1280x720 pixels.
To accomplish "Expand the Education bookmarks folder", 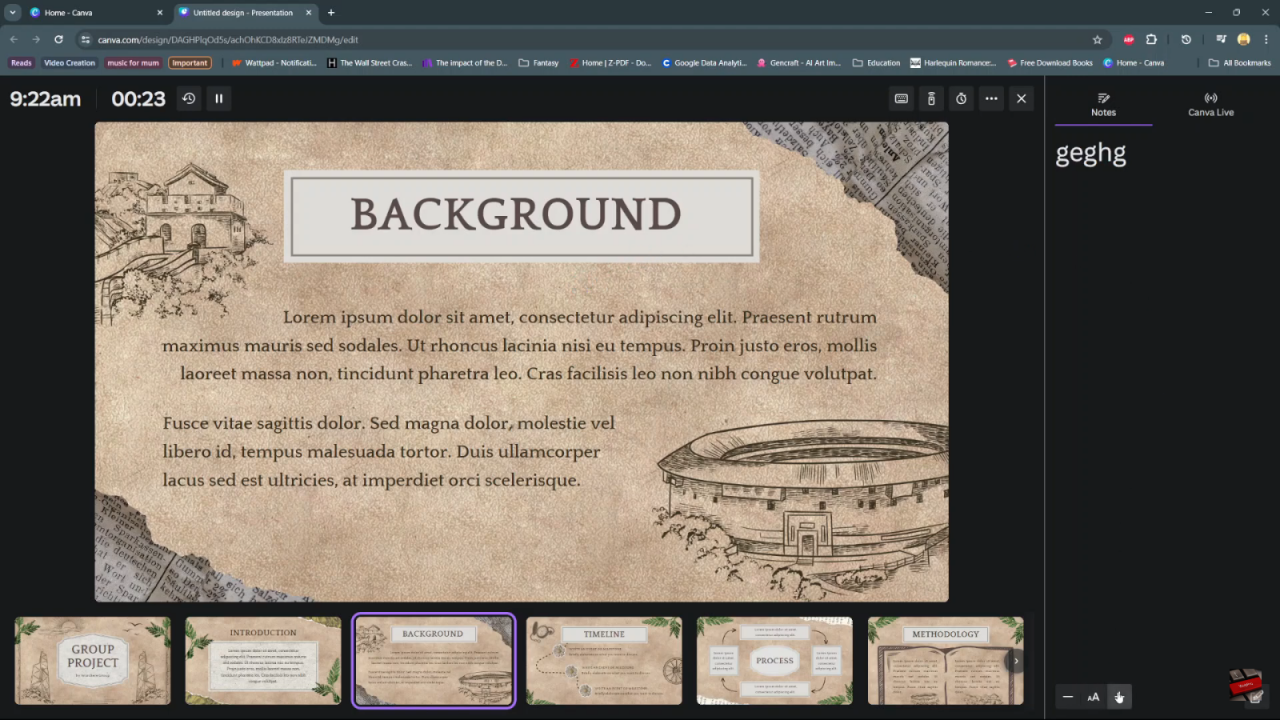I will click(x=876, y=63).
